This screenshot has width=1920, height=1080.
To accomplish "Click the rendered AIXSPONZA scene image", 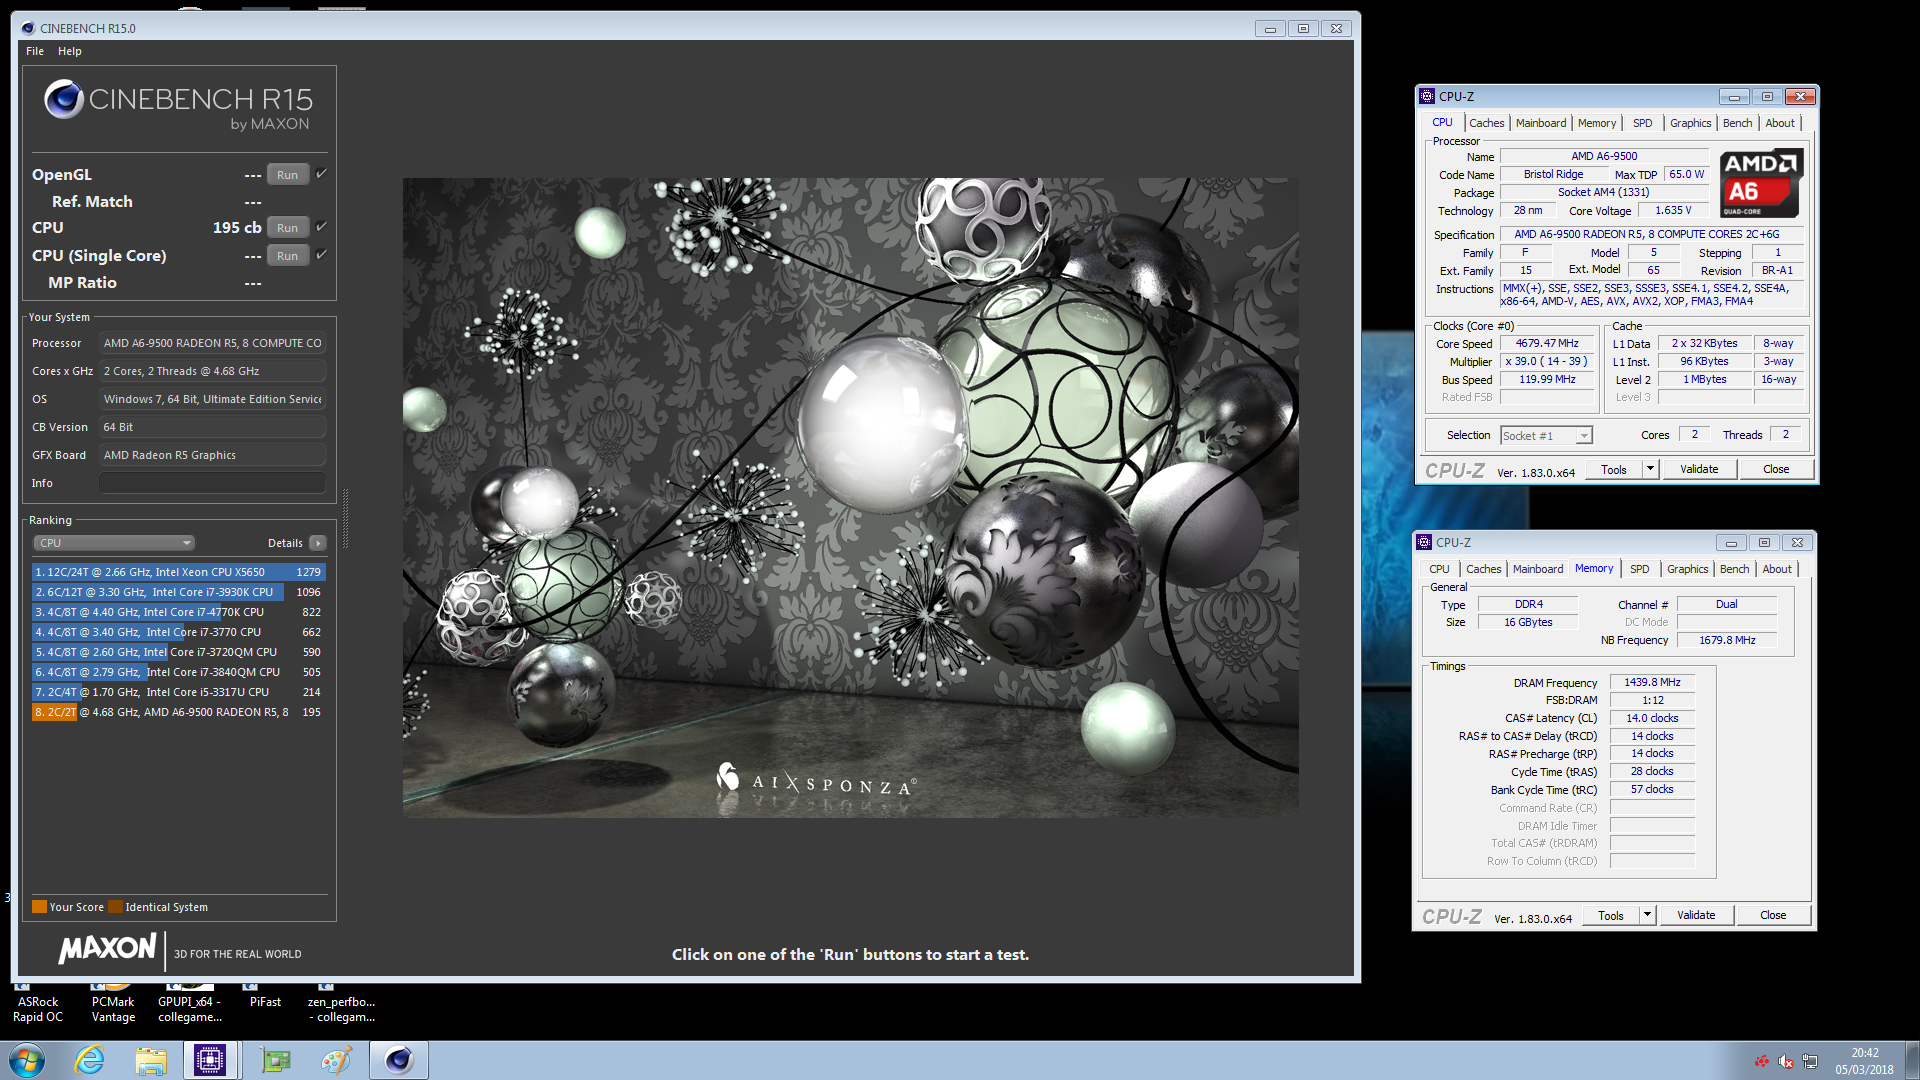I will tap(850, 497).
